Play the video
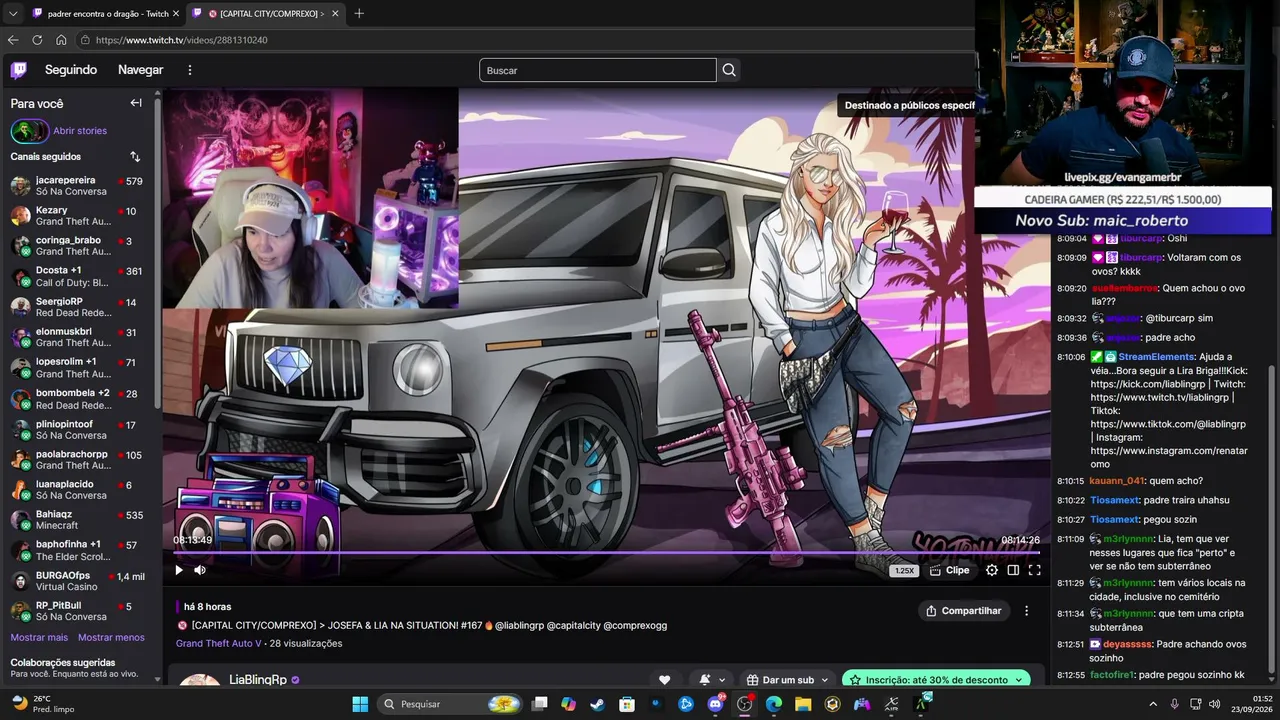Viewport: 1280px width, 720px height. 179,570
